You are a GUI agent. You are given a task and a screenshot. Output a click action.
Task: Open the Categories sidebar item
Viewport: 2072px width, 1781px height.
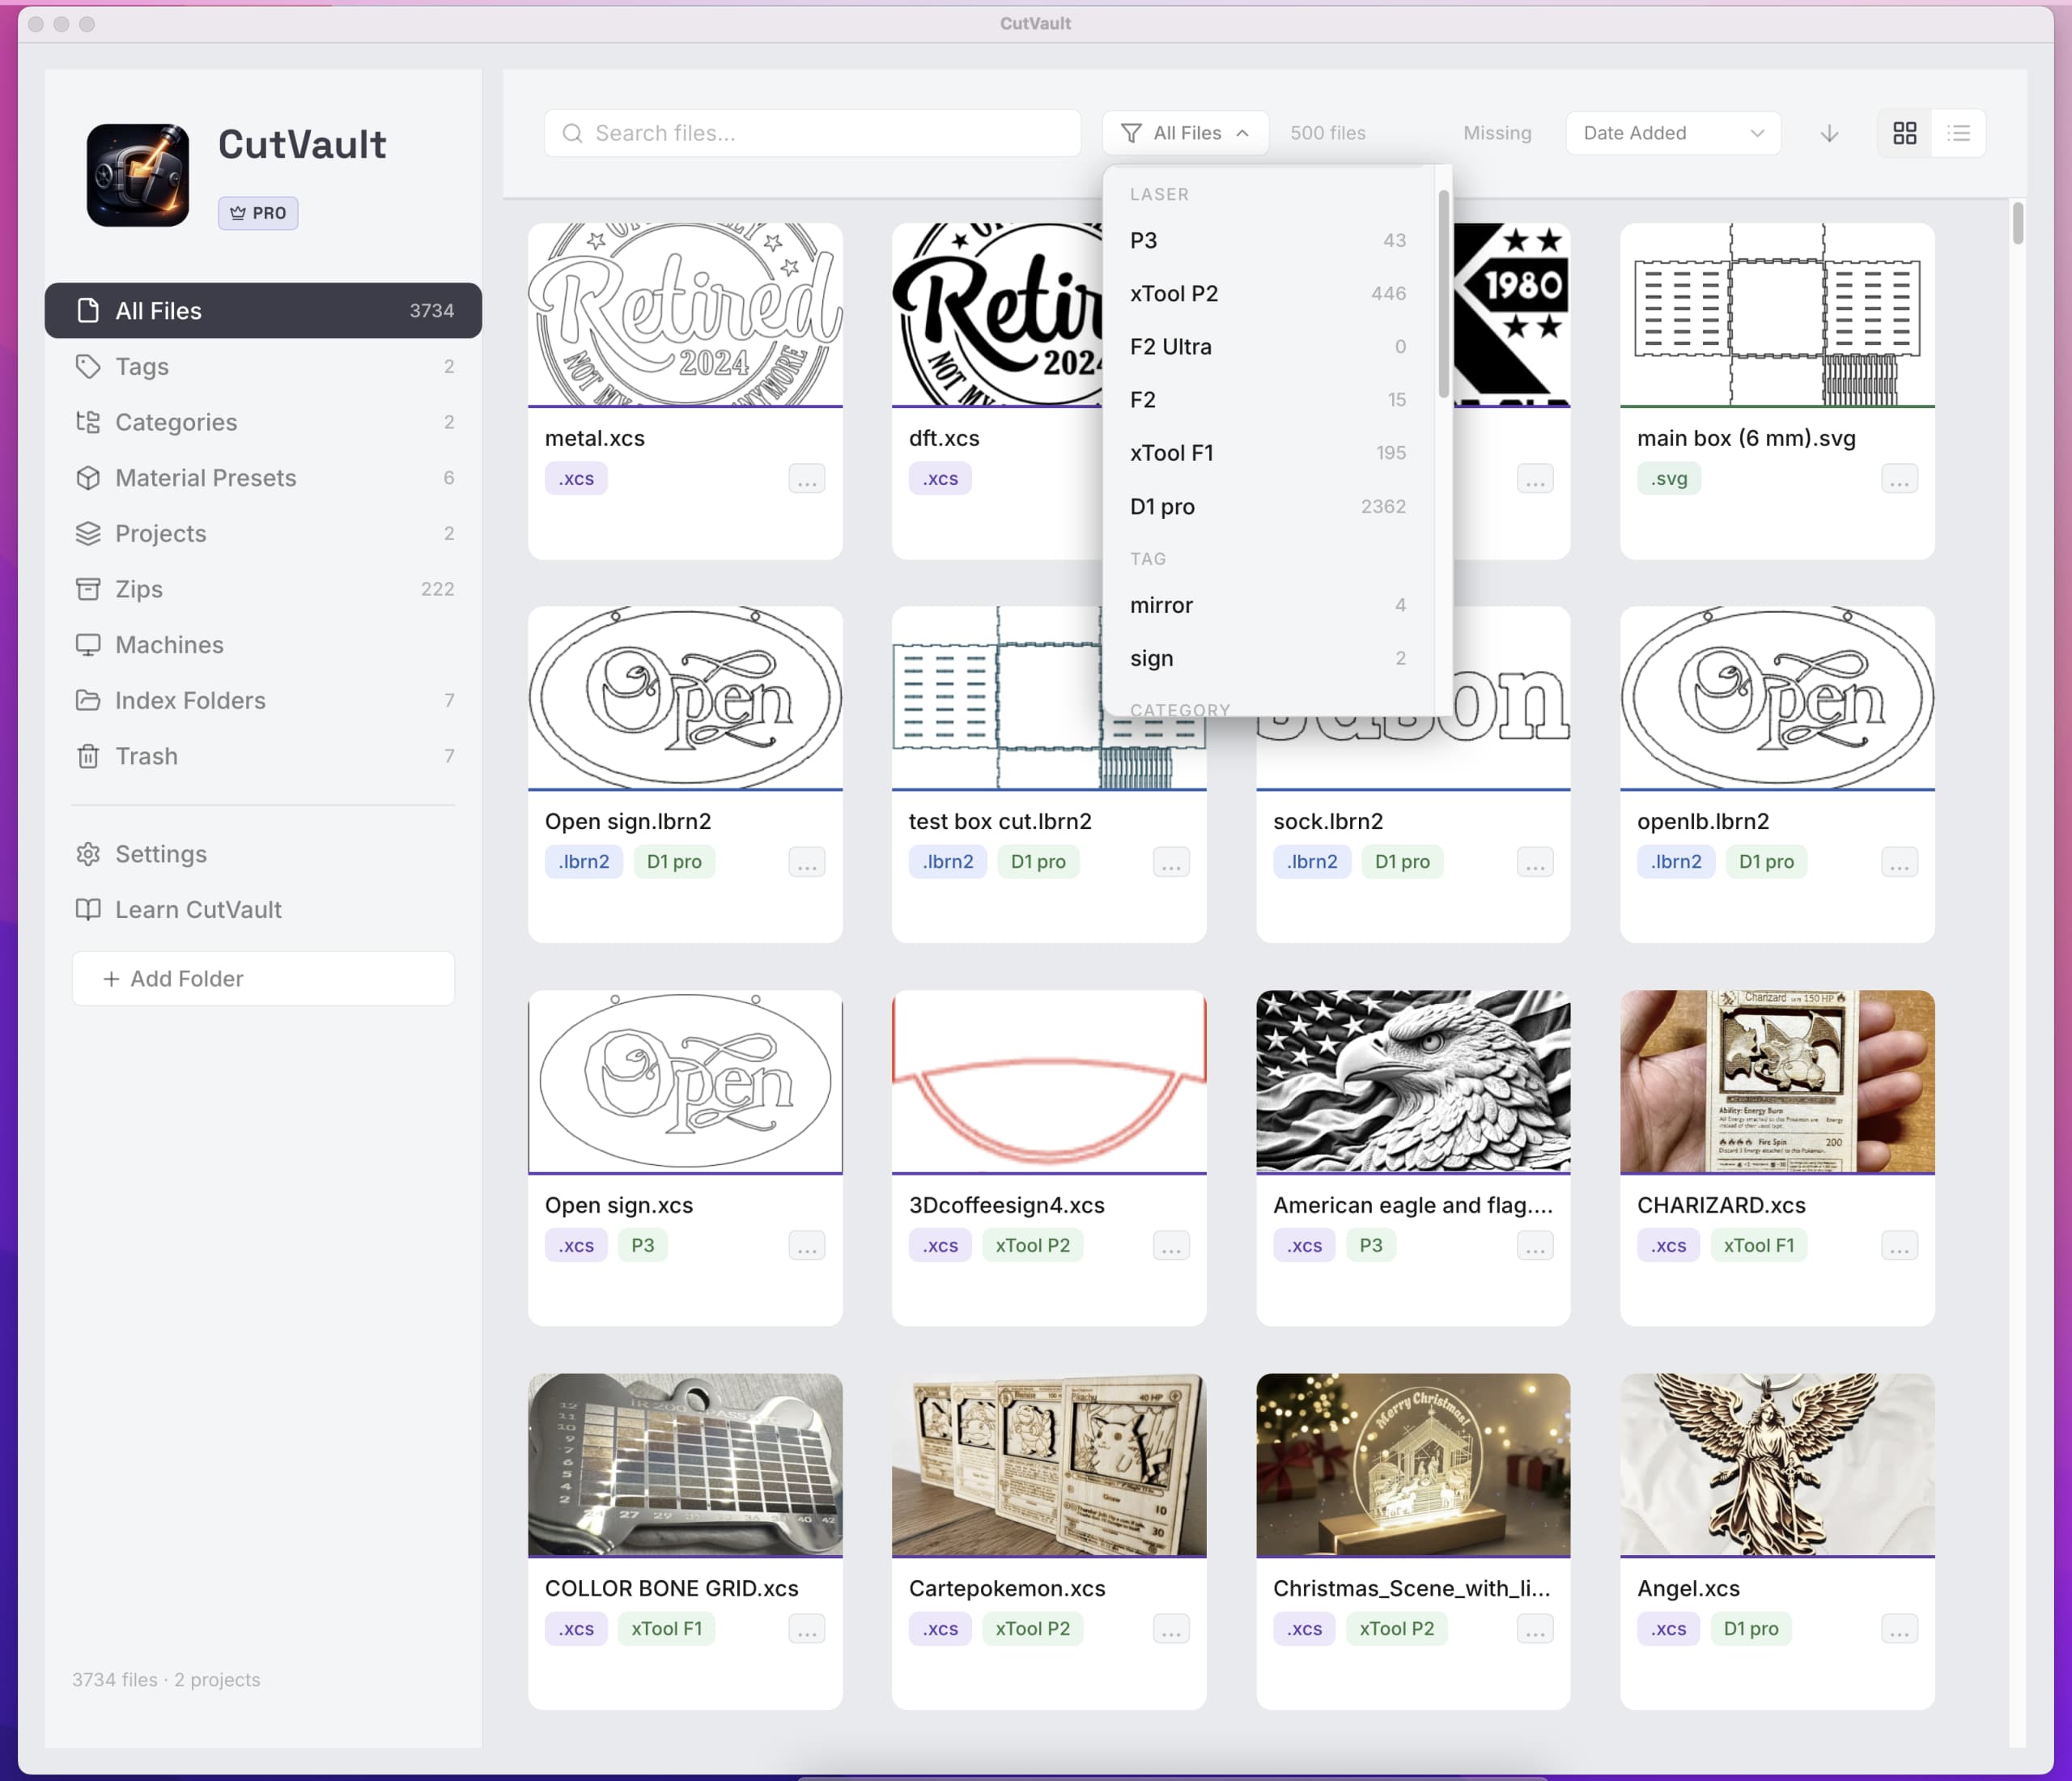coord(263,422)
